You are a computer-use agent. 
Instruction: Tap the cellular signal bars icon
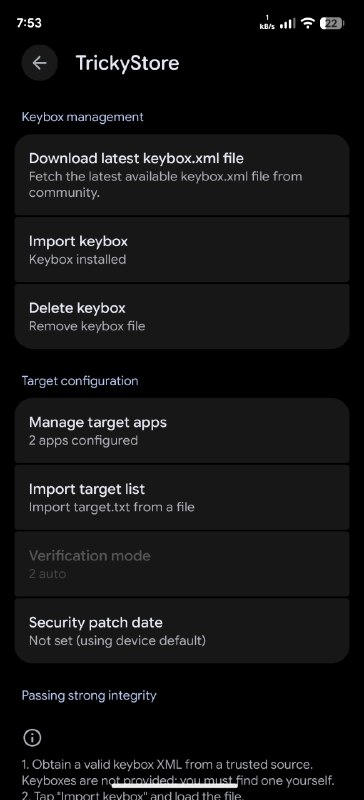[x=287, y=23]
